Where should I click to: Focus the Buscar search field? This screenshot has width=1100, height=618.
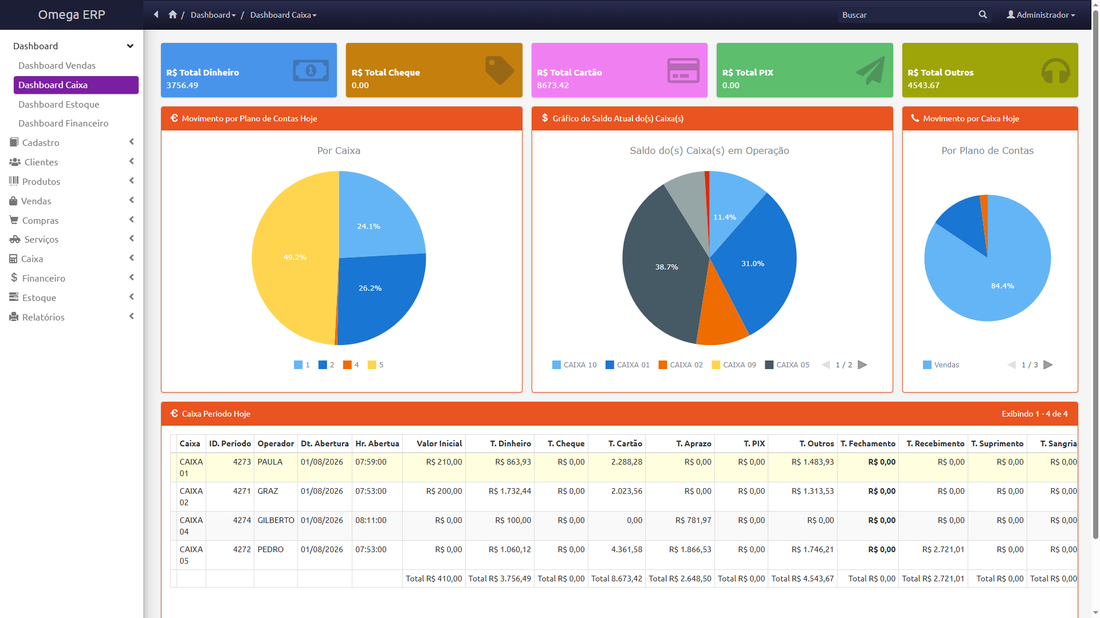pos(905,15)
